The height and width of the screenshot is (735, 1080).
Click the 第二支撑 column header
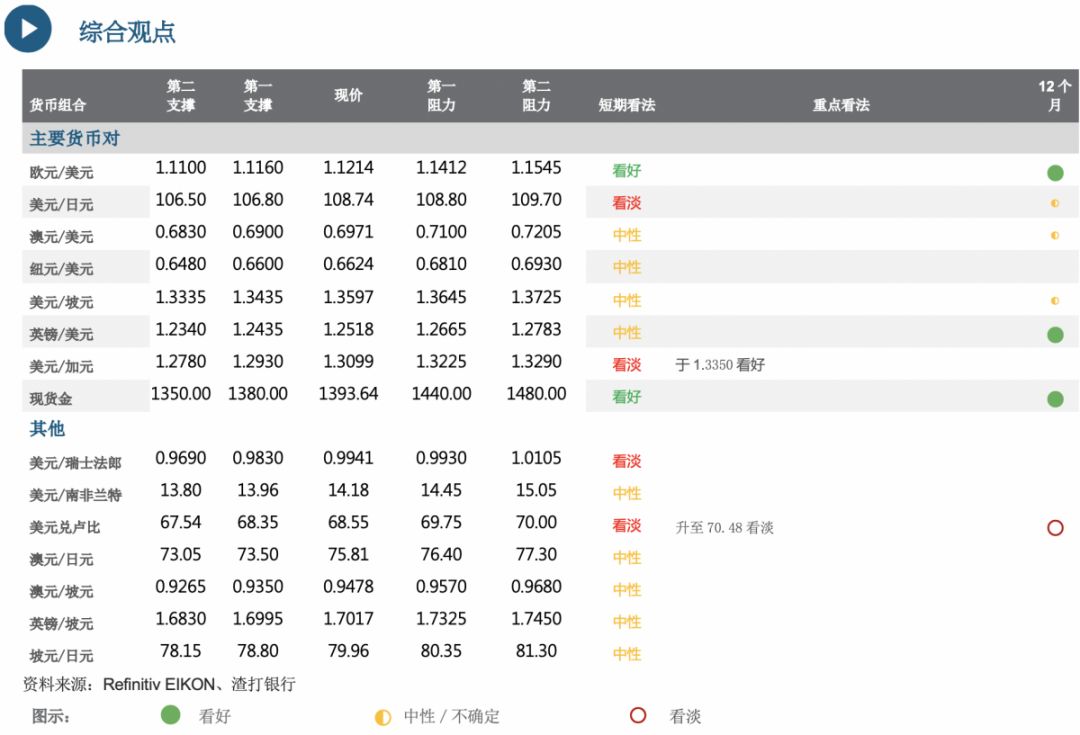point(180,95)
